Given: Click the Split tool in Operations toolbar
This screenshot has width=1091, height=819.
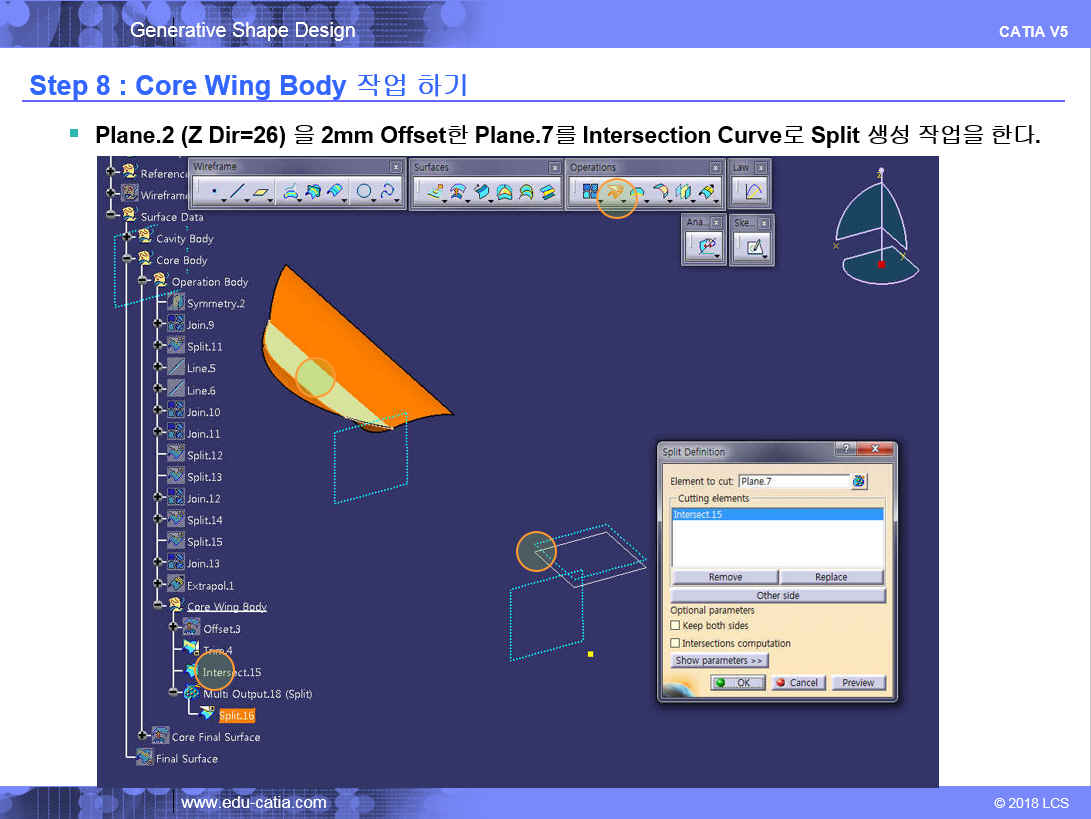Looking at the screenshot, I should pos(613,193).
